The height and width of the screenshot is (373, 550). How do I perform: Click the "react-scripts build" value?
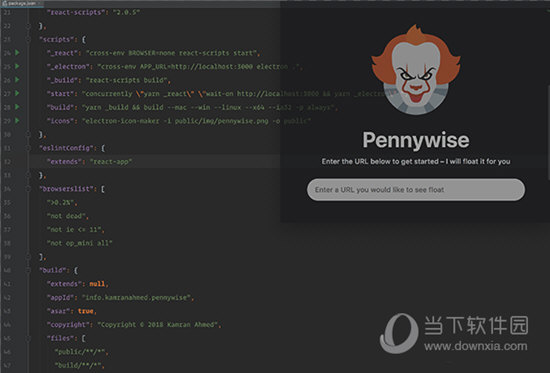pos(126,80)
